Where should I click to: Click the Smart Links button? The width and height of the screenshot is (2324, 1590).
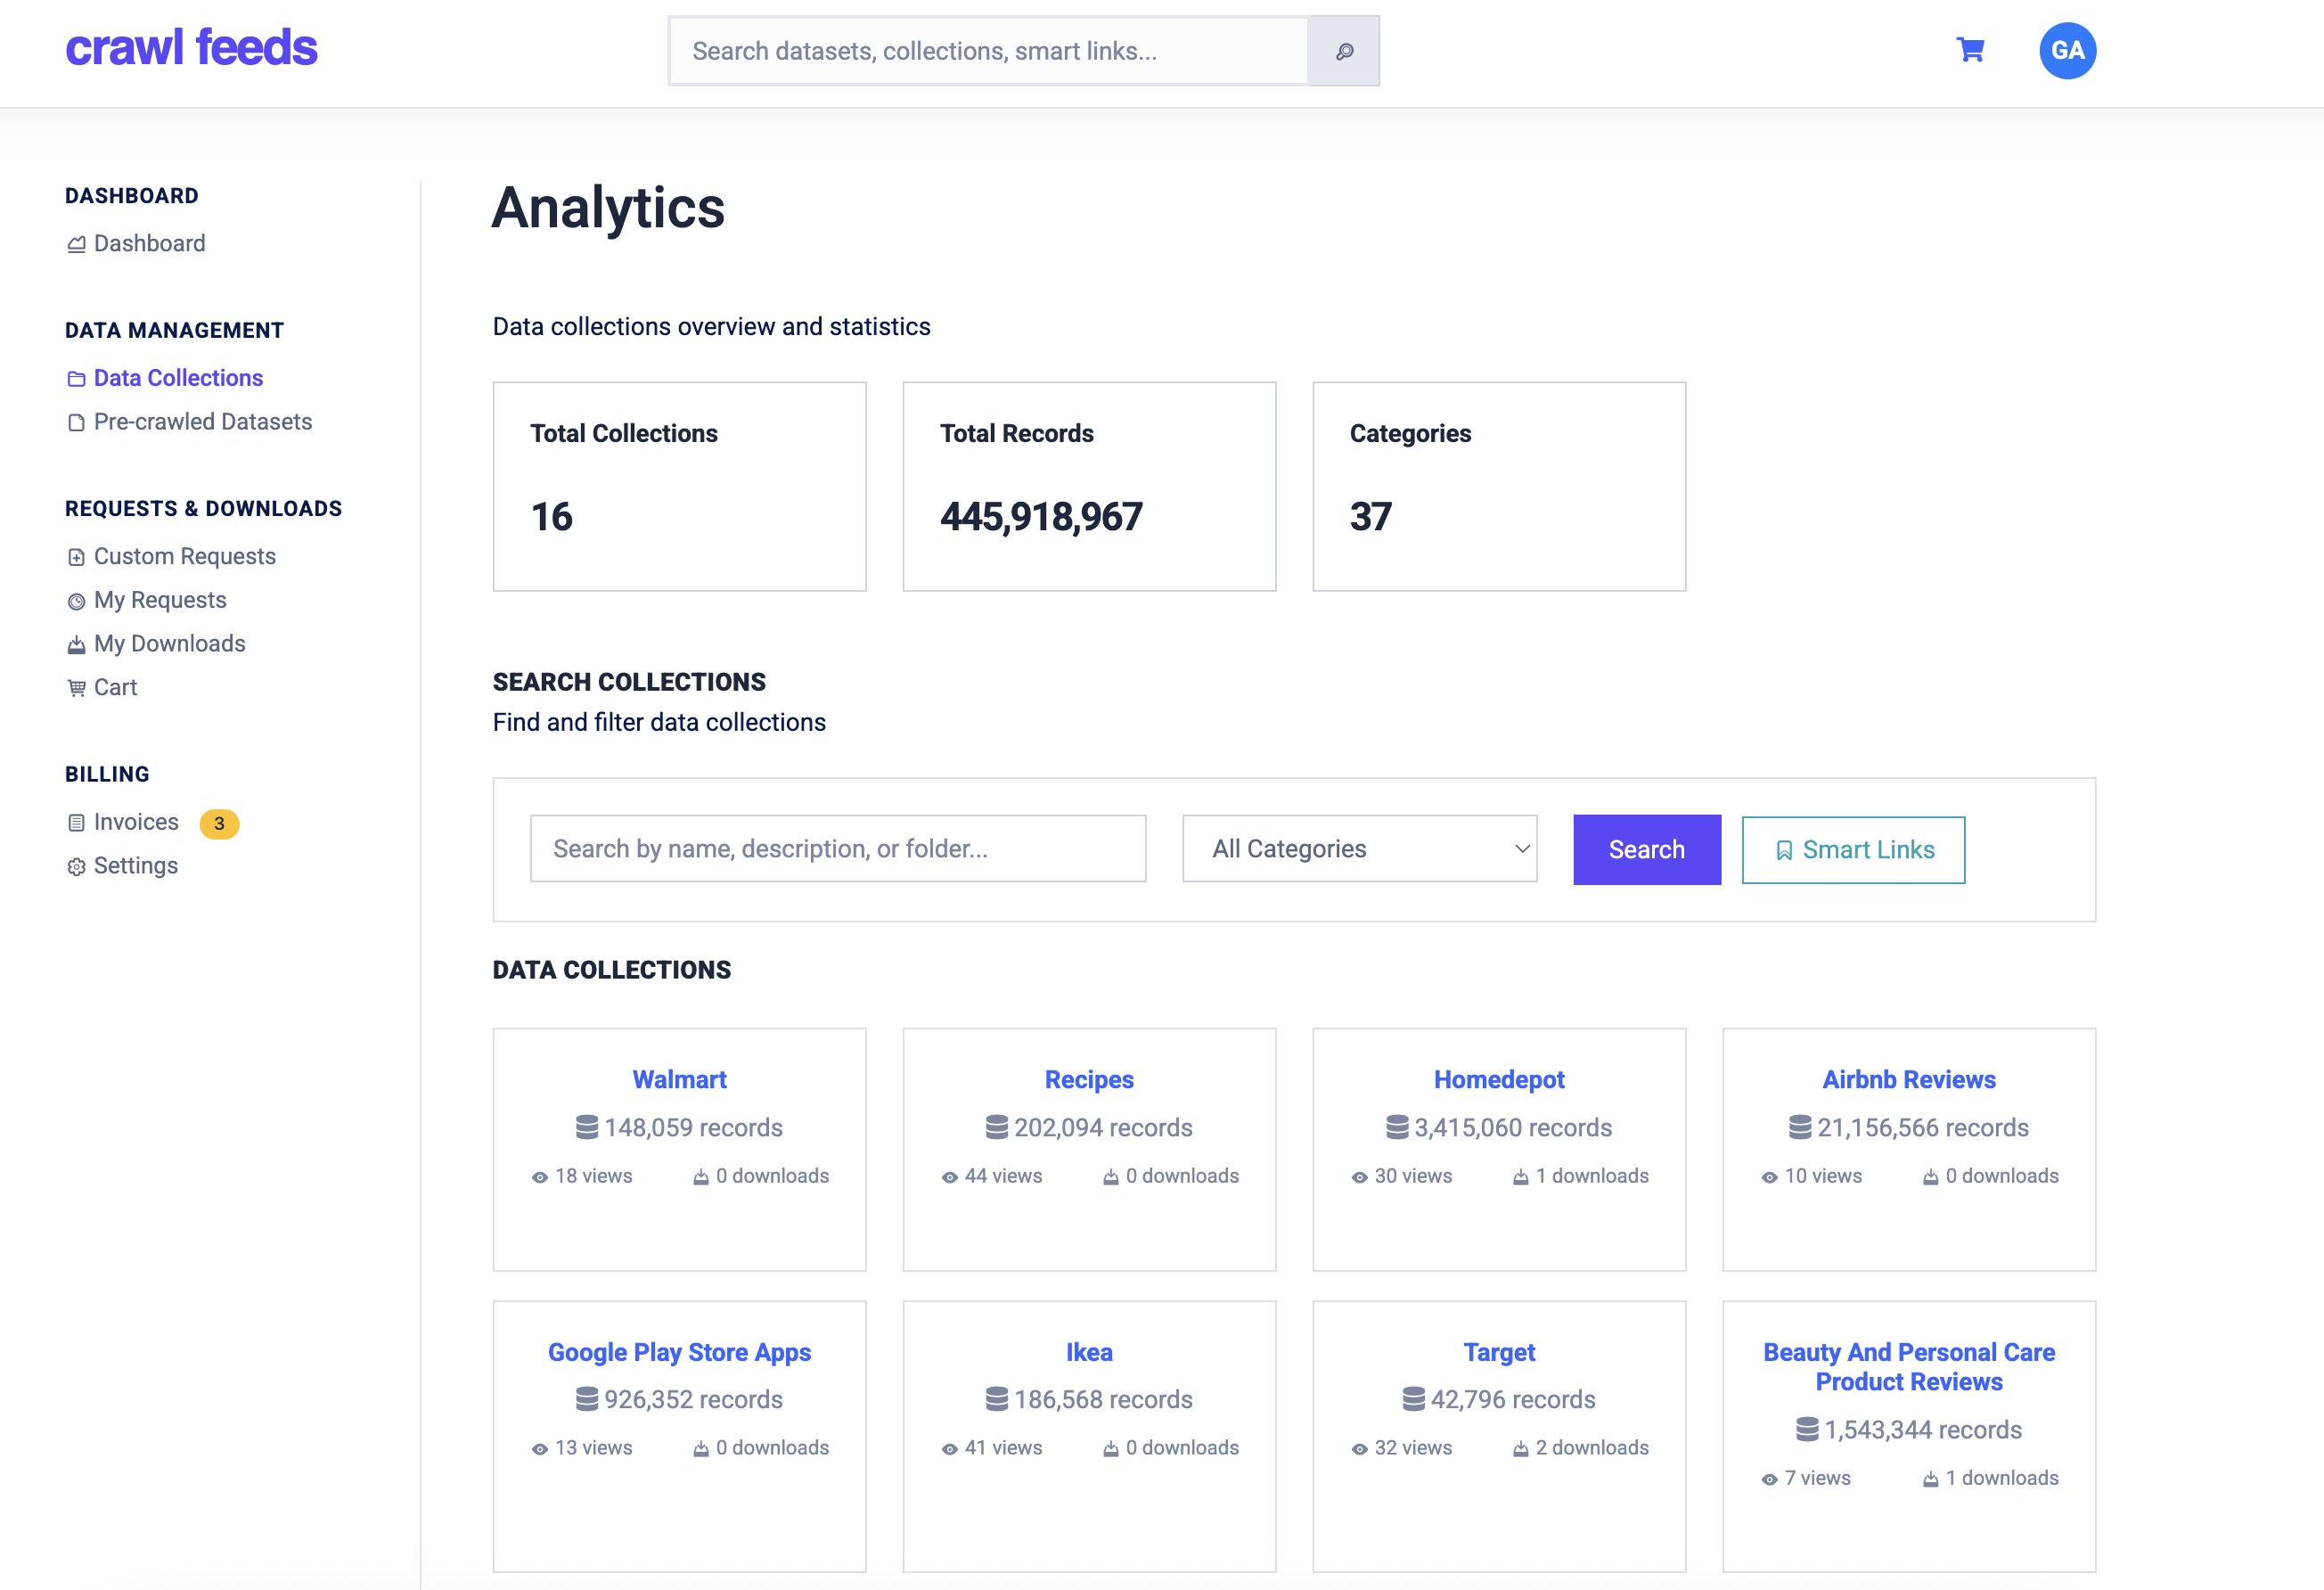pyautogui.click(x=1853, y=849)
